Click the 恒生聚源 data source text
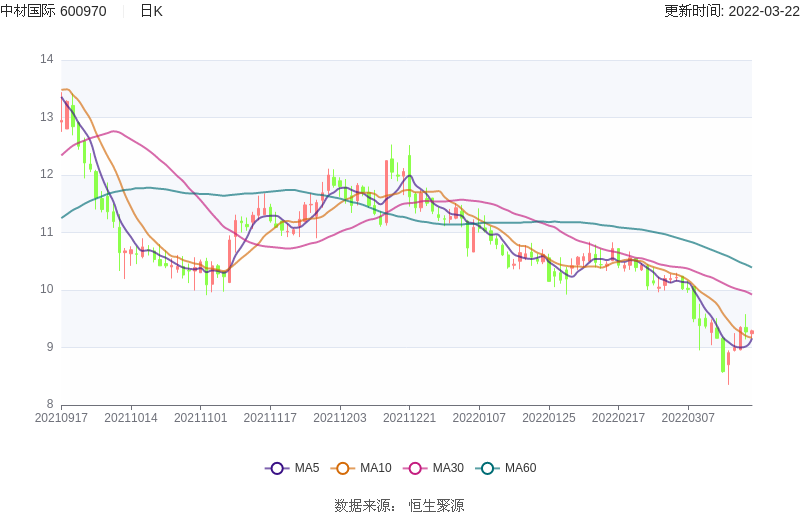Viewport: 800px width, 517px height. (436, 506)
